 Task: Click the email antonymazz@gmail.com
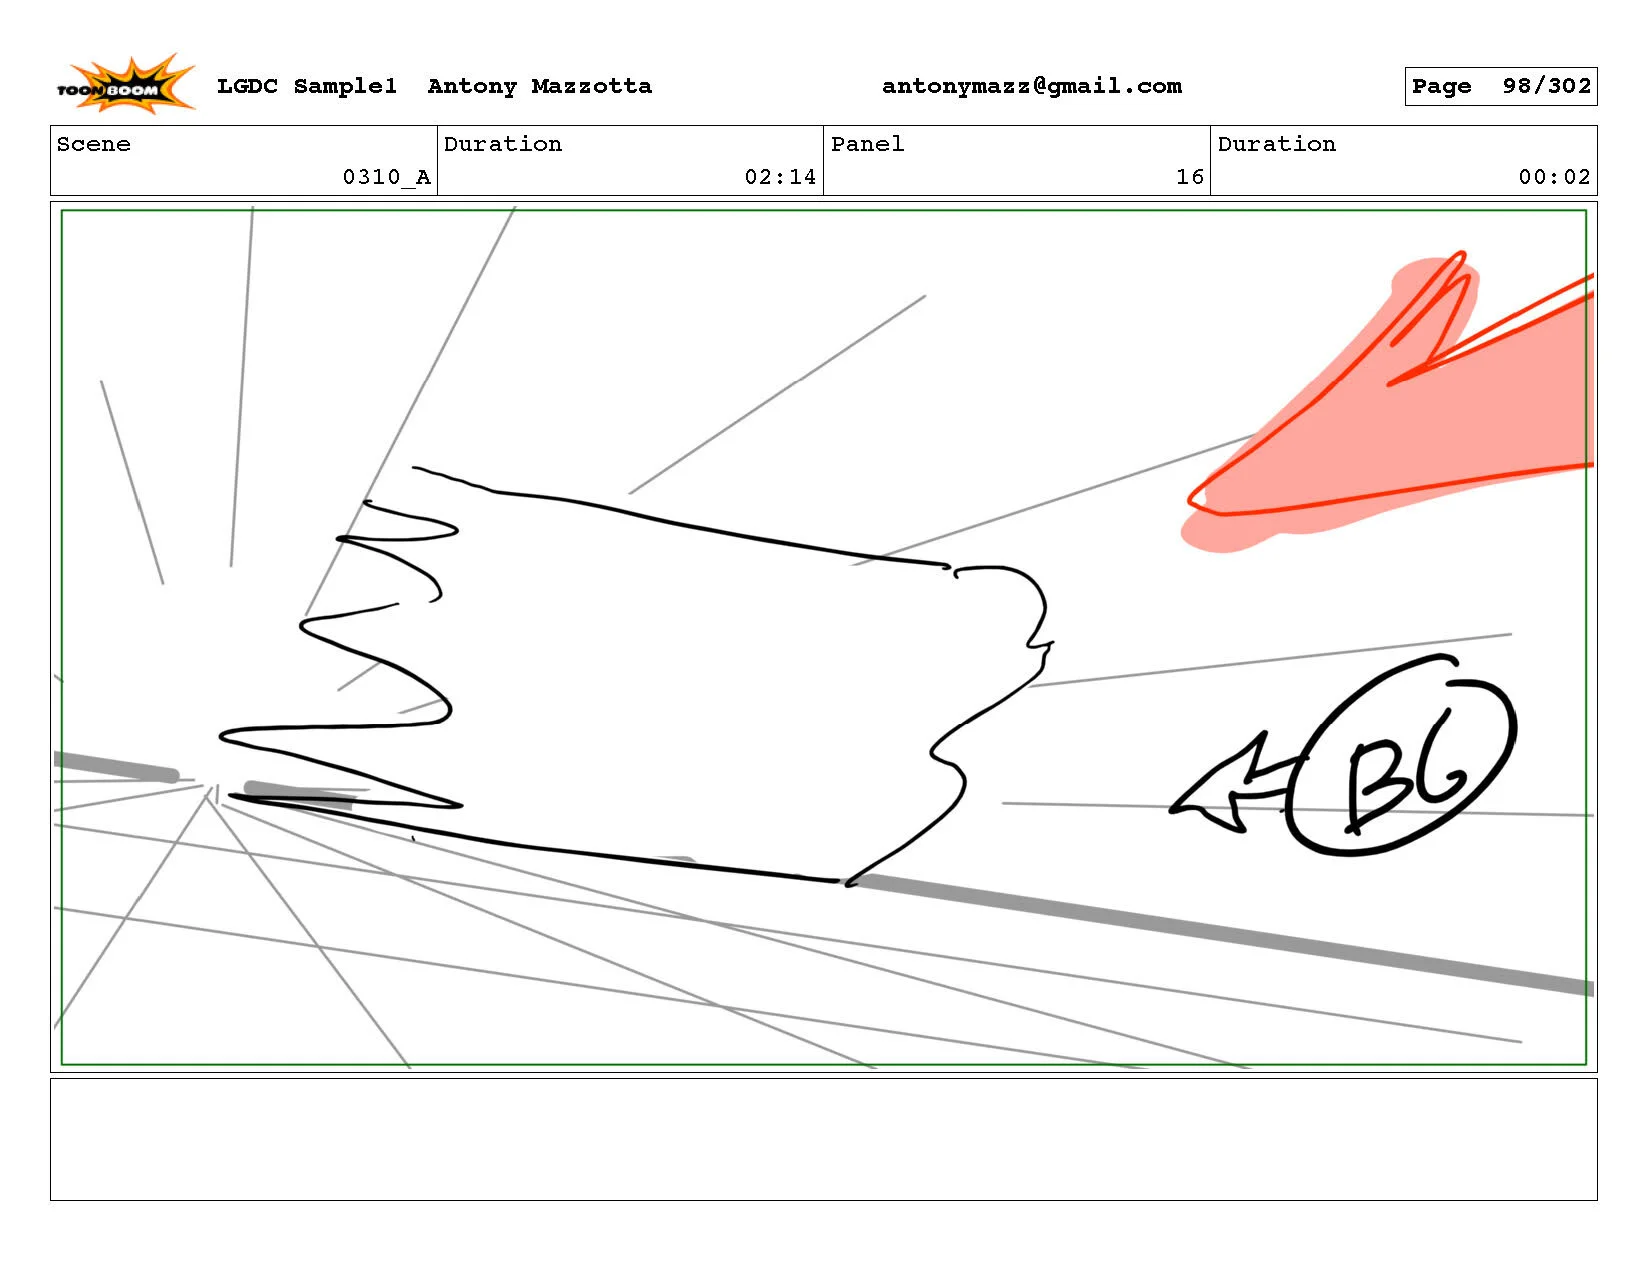point(1032,86)
